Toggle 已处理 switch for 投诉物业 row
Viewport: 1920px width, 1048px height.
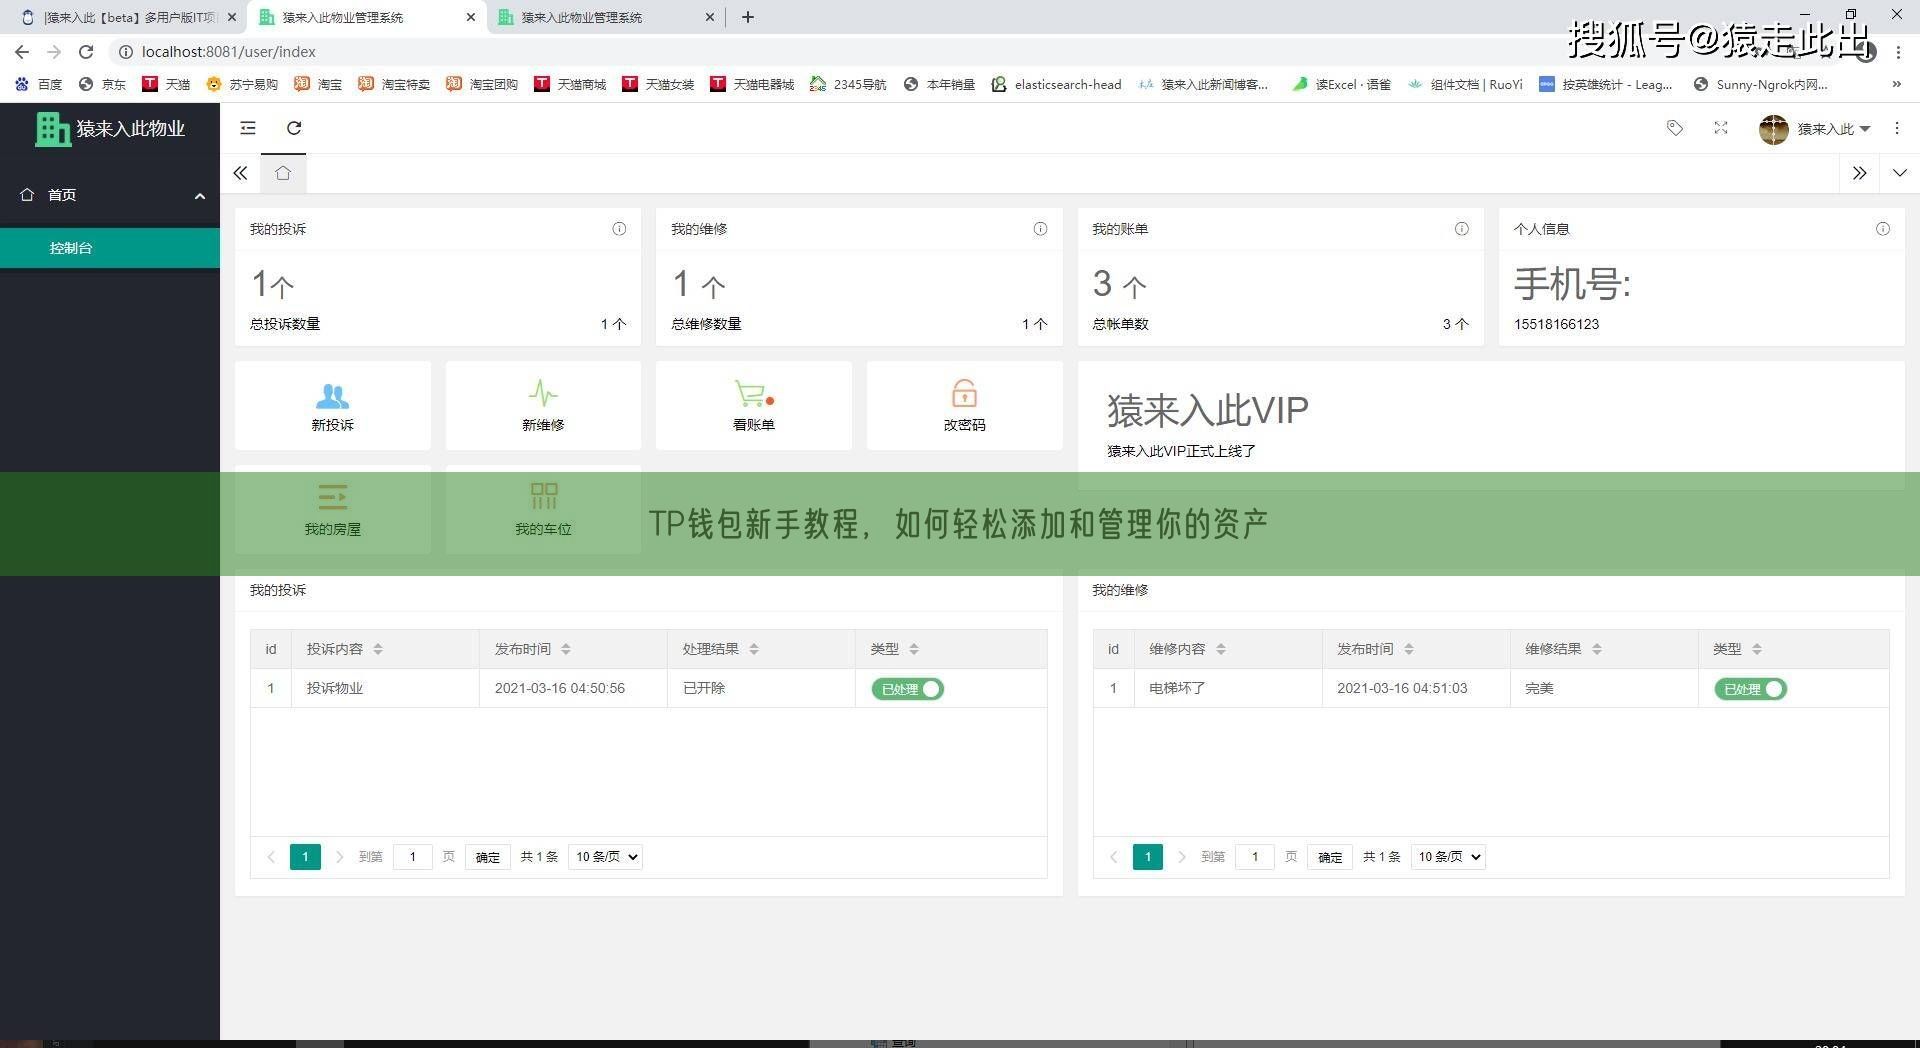(907, 689)
